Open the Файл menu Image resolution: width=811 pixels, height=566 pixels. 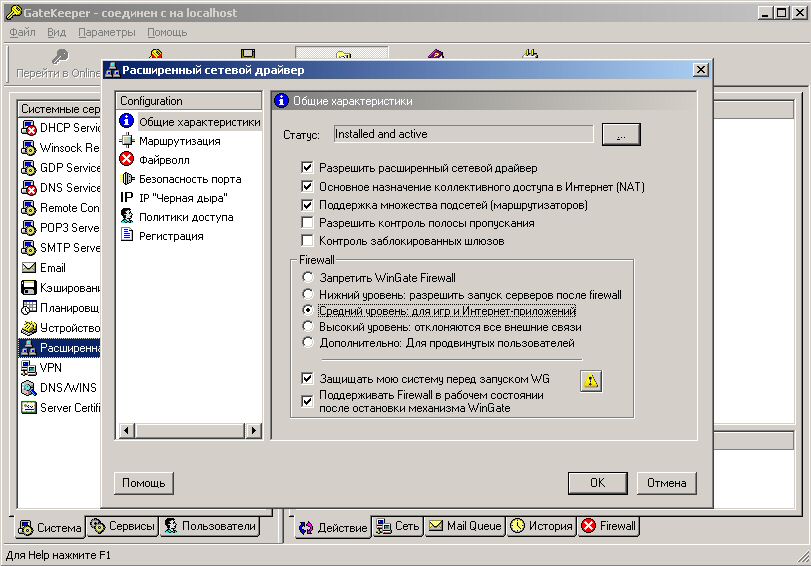click(x=22, y=32)
